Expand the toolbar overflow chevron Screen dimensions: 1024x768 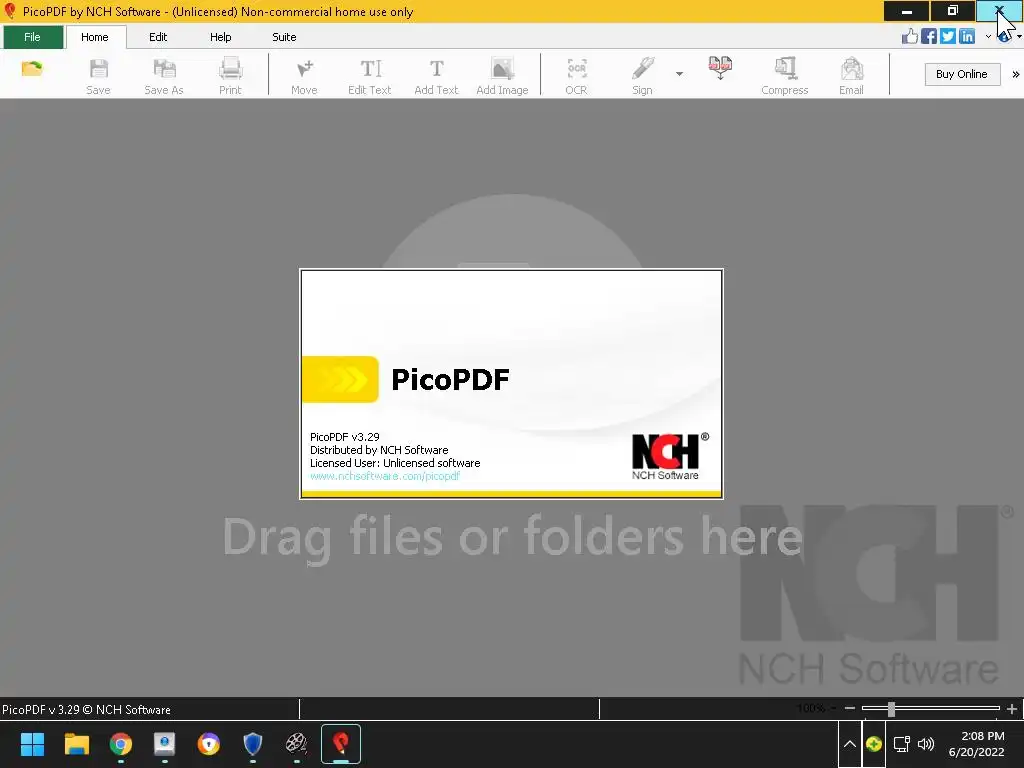point(1016,74)
